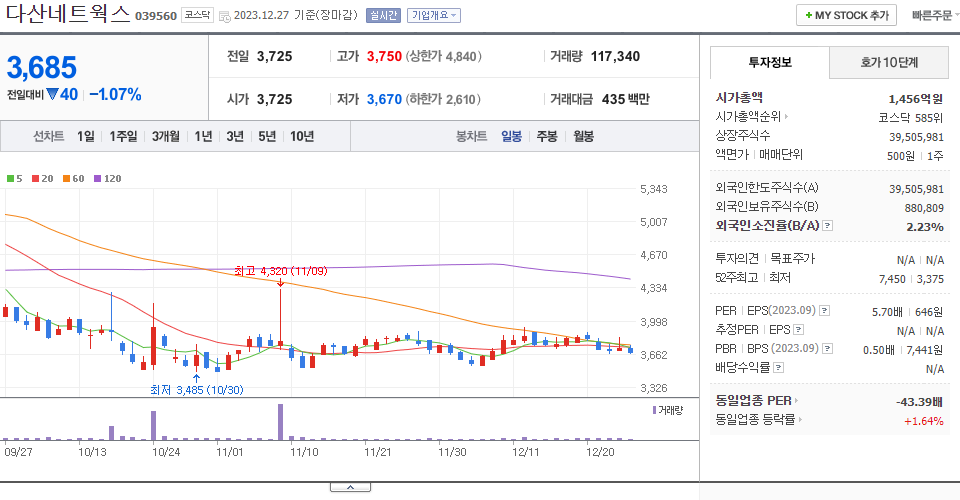Click the 저가 value 3,670
Viewport: 960px width, 500px height.
coord(384,99)
